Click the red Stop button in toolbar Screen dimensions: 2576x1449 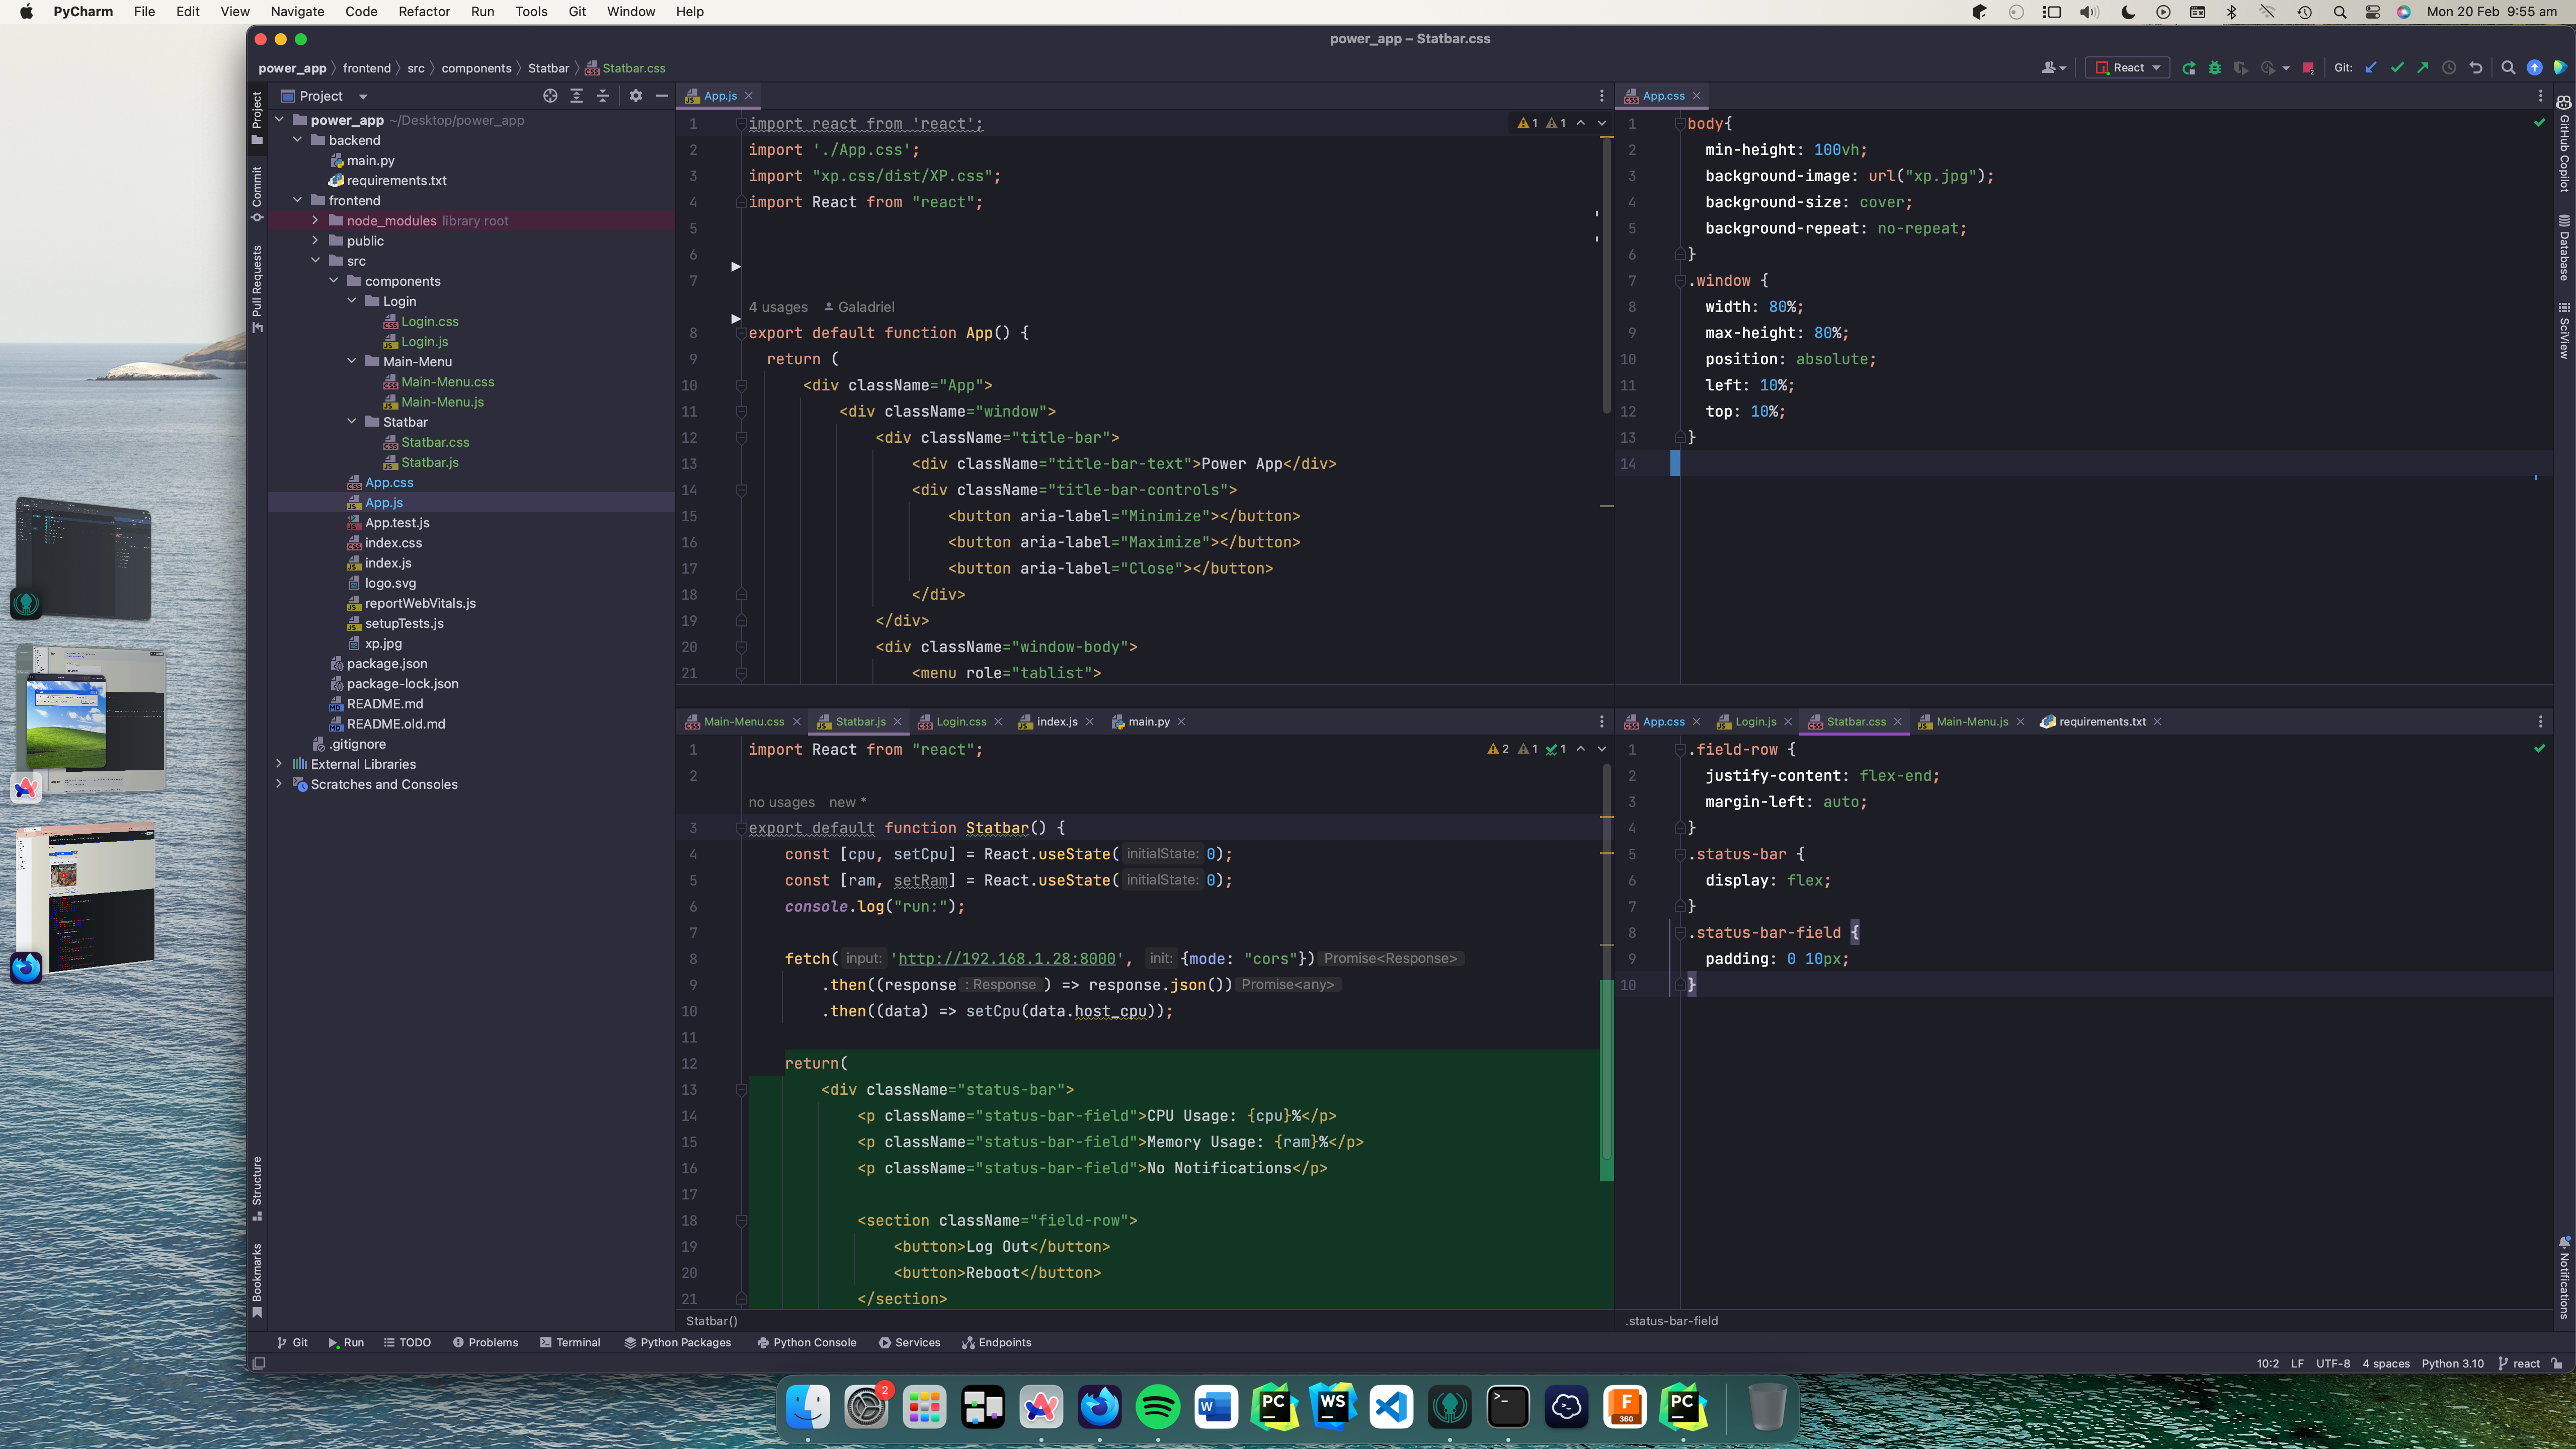[2308, 68]
